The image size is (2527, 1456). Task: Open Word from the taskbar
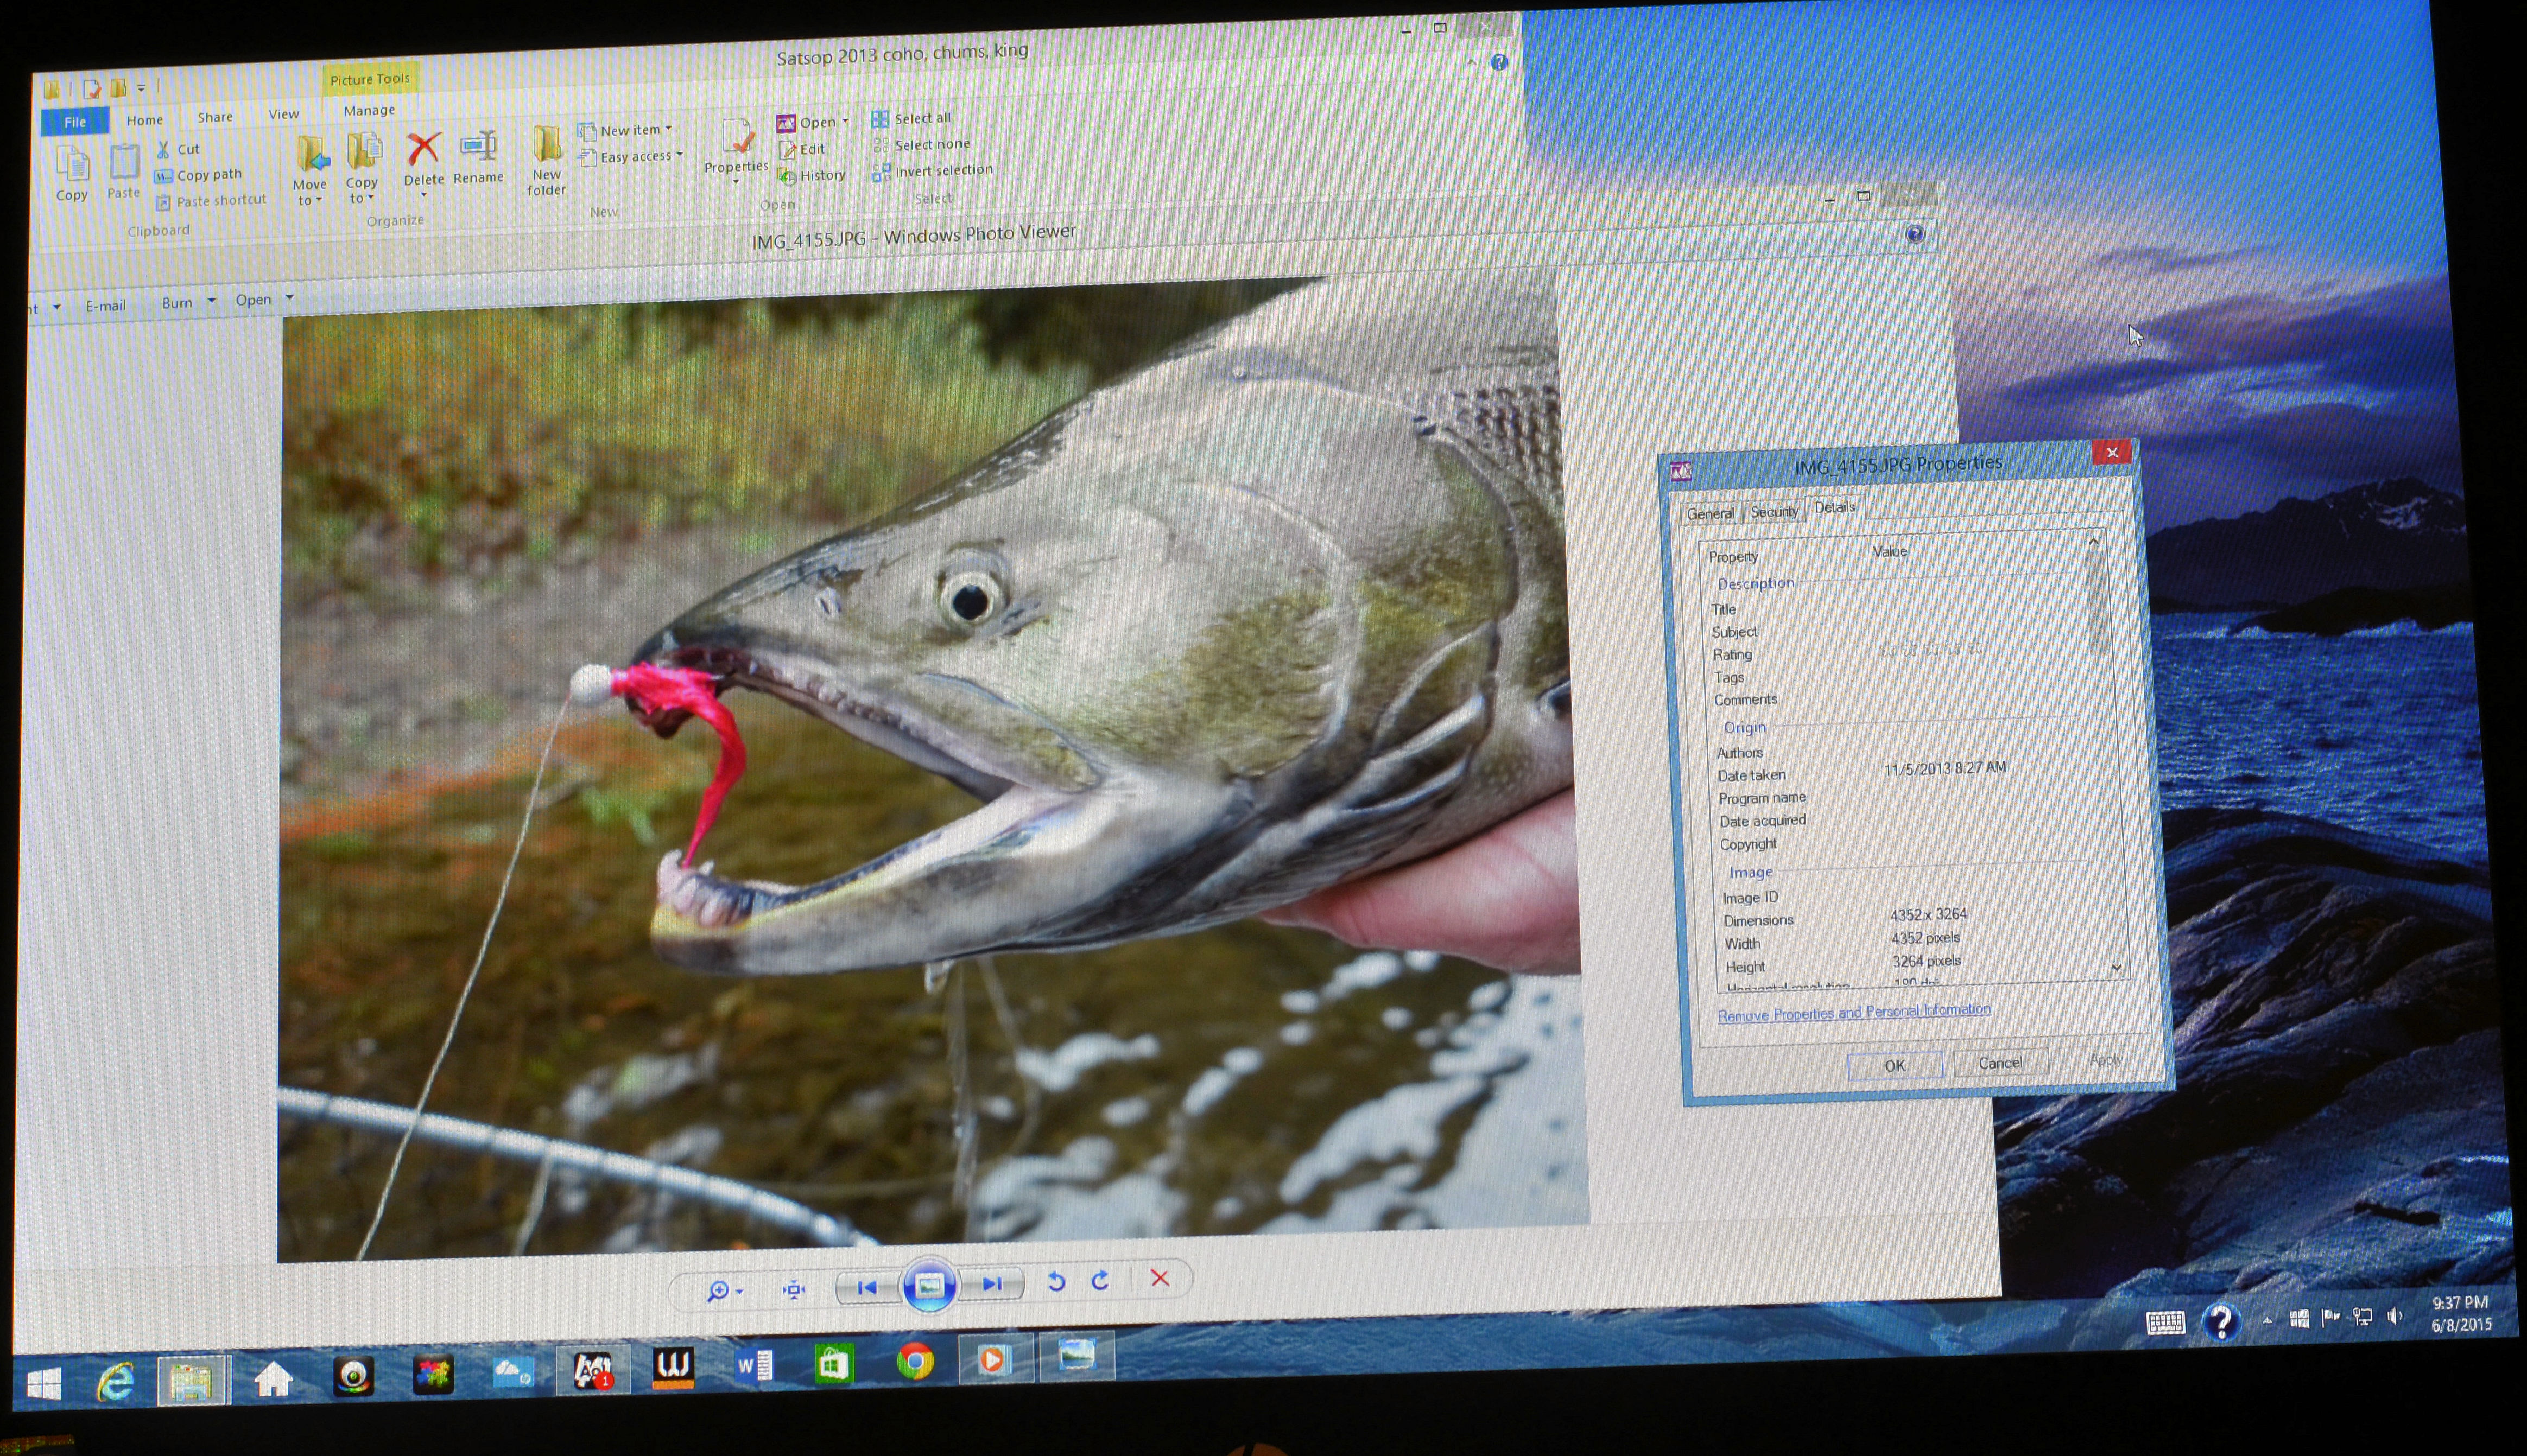tap(754, 1365)
